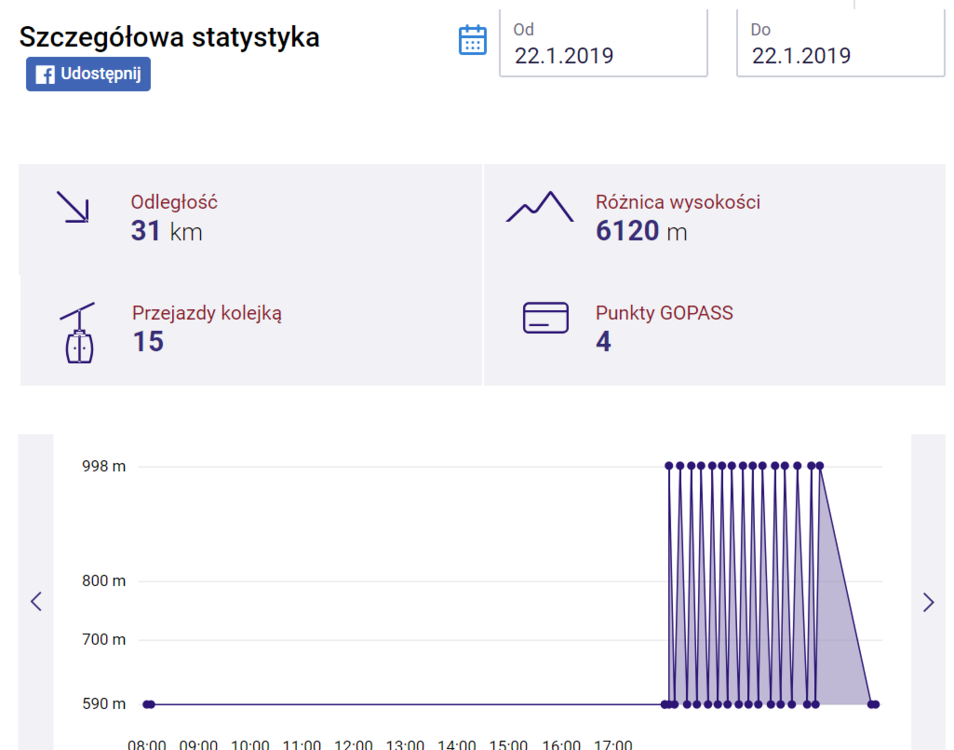Click the last peak point before descent slope

820,466
